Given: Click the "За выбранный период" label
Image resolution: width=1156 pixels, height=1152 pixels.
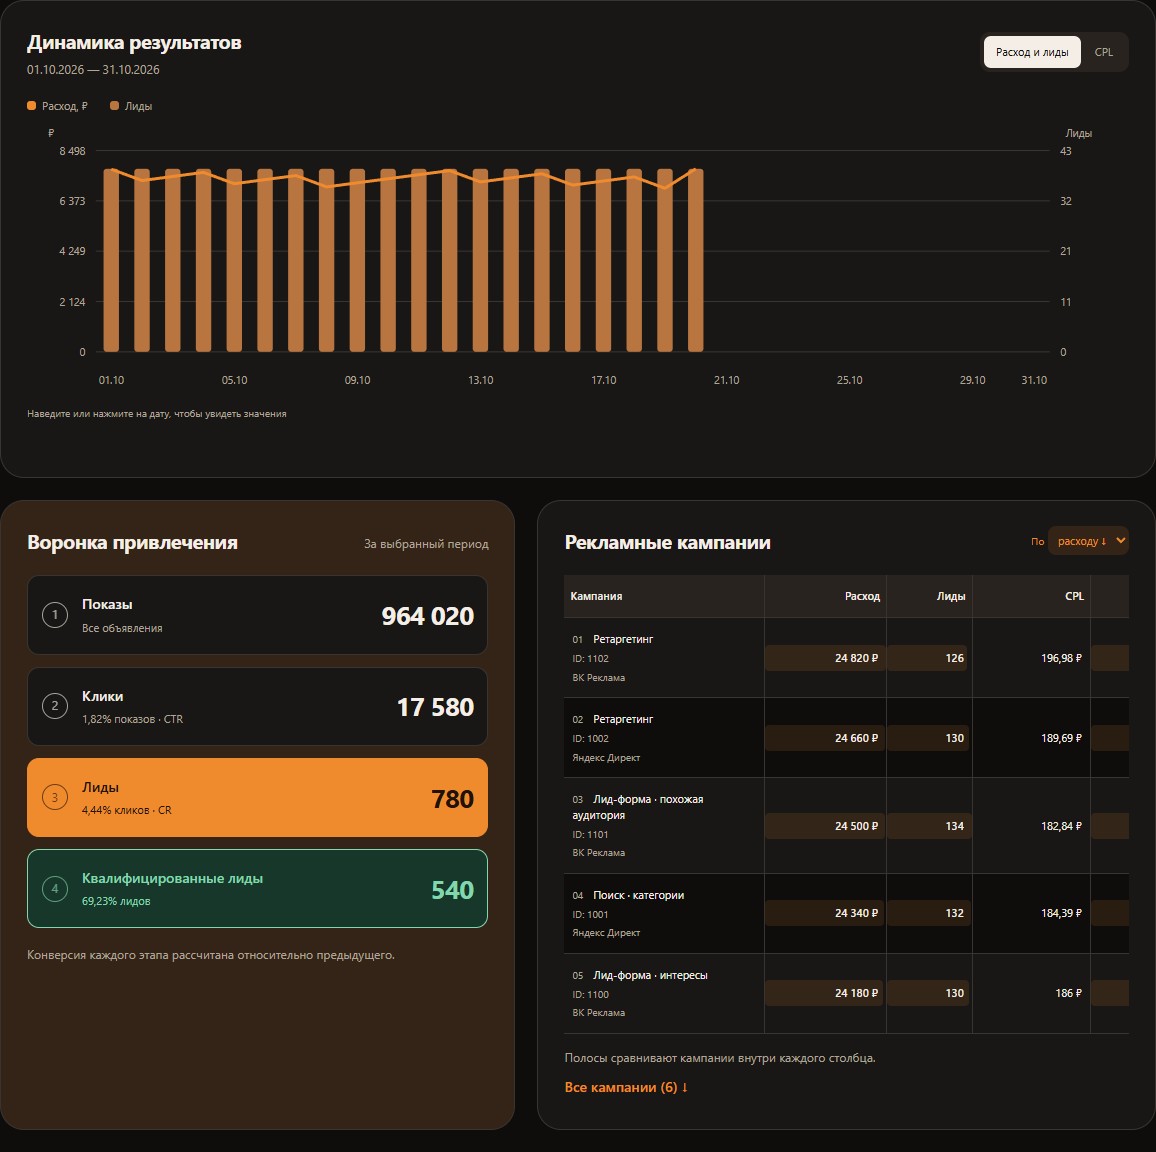Looking at the screenshot, I should pos(426,544).
